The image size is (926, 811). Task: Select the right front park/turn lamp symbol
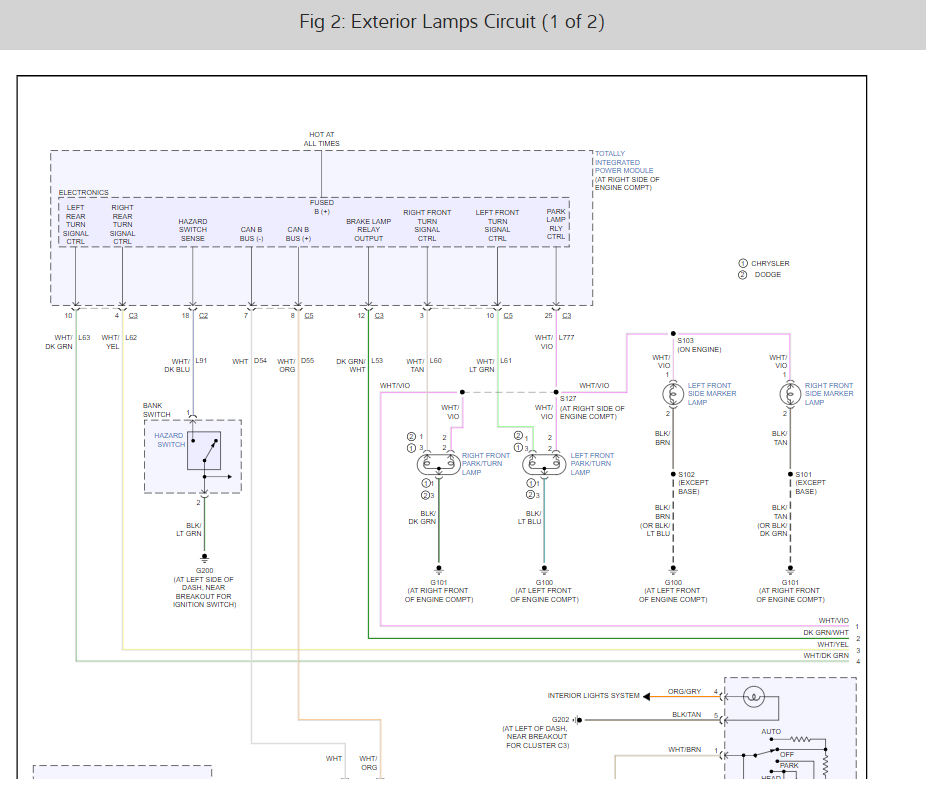coord(436,463)
